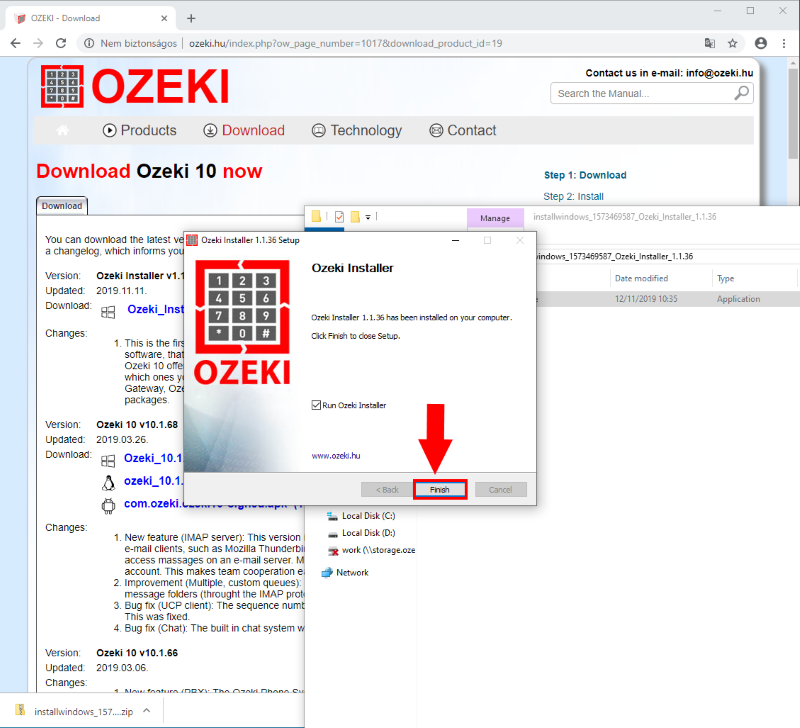Image resolution: width=800 pixels, height=728 pixels.
Task: Click the OZEKI logo on the website
Action: click(135, 86)
